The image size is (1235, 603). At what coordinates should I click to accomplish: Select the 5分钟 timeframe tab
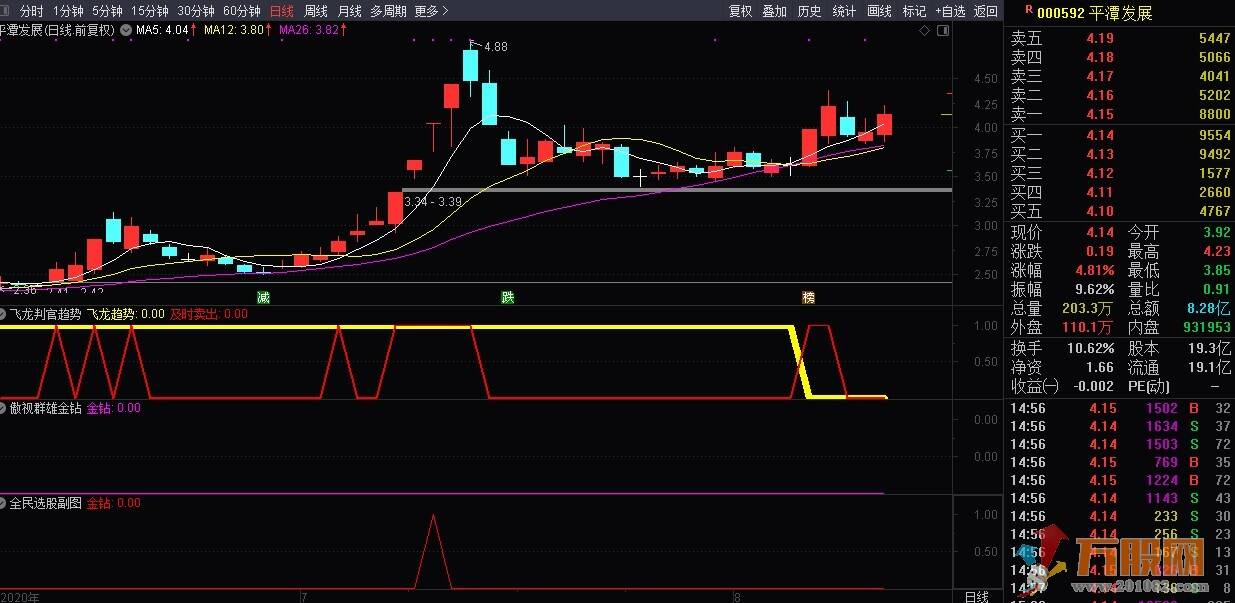tap(107, 11)
